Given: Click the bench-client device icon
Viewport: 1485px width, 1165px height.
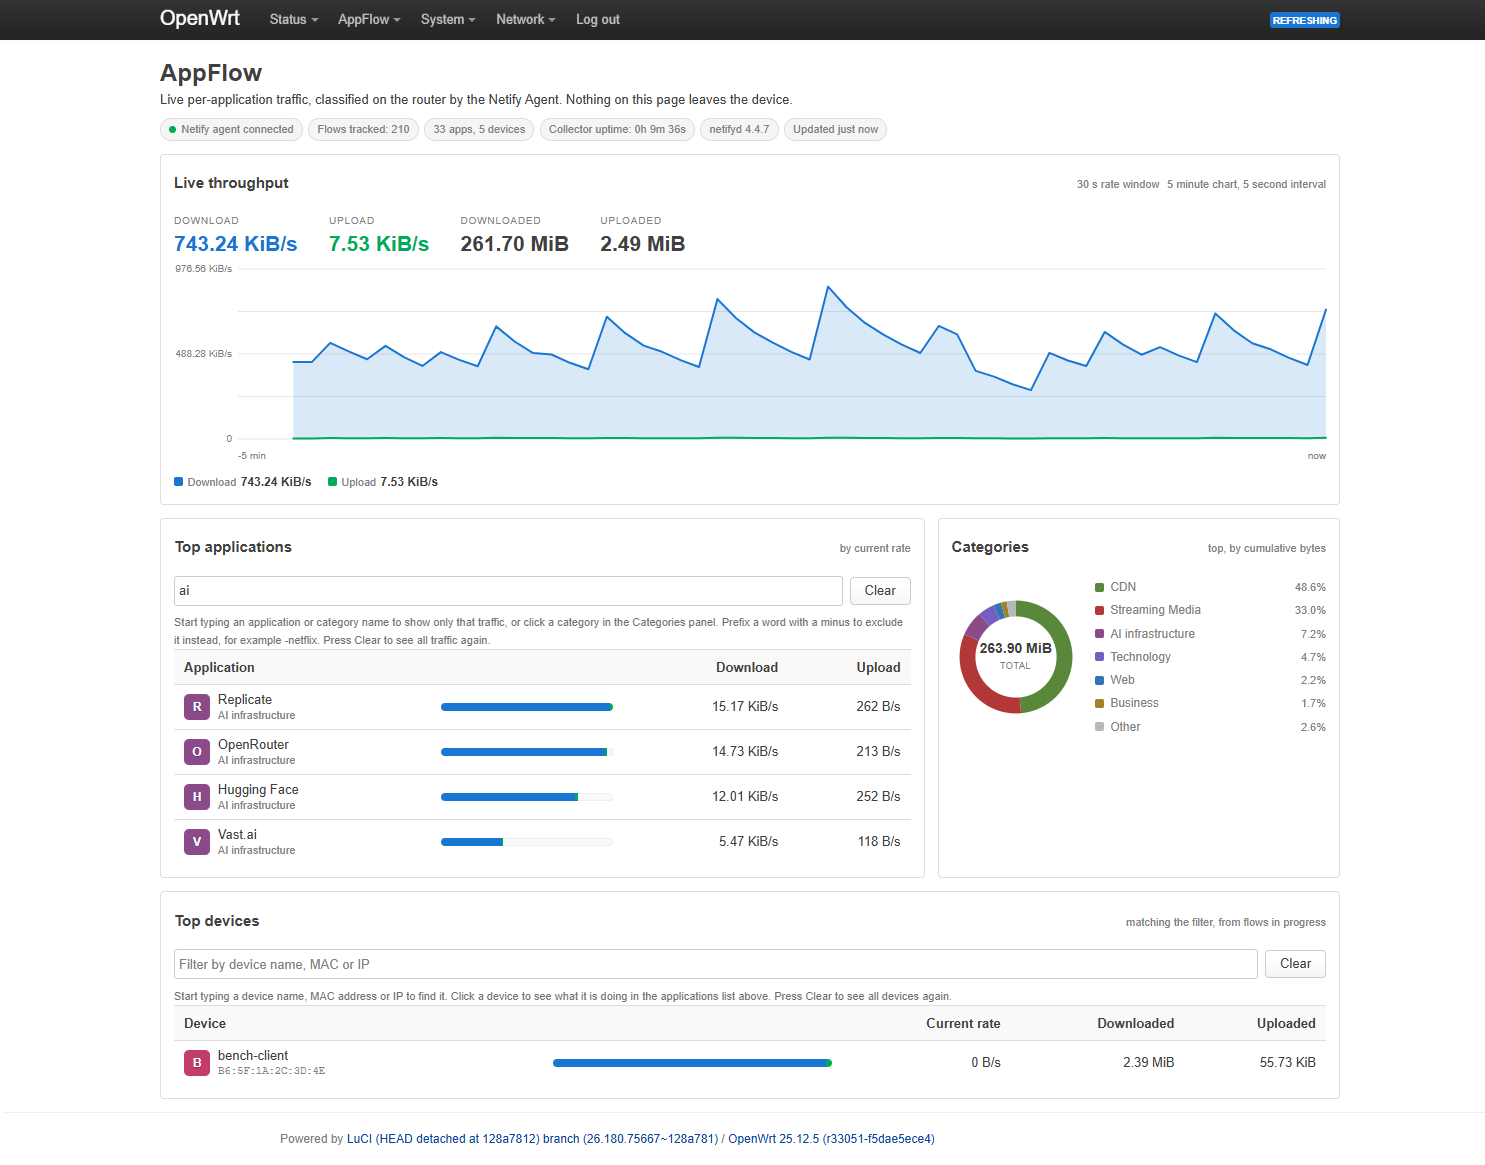Looking at the screenshot, I should point(197,1063).
